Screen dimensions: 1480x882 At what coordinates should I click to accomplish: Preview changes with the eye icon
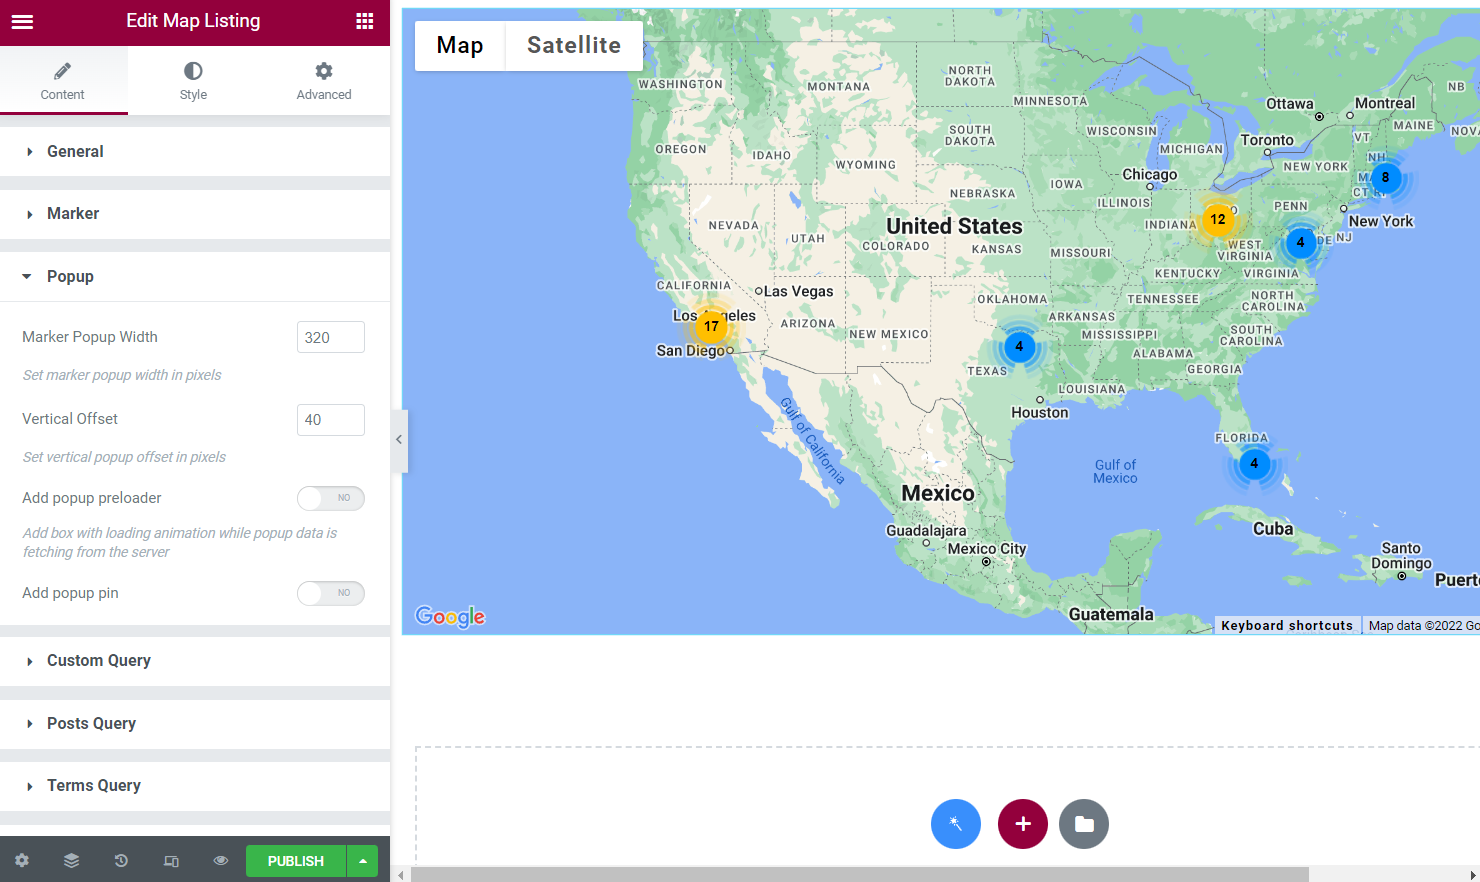(x=221, y=860)
